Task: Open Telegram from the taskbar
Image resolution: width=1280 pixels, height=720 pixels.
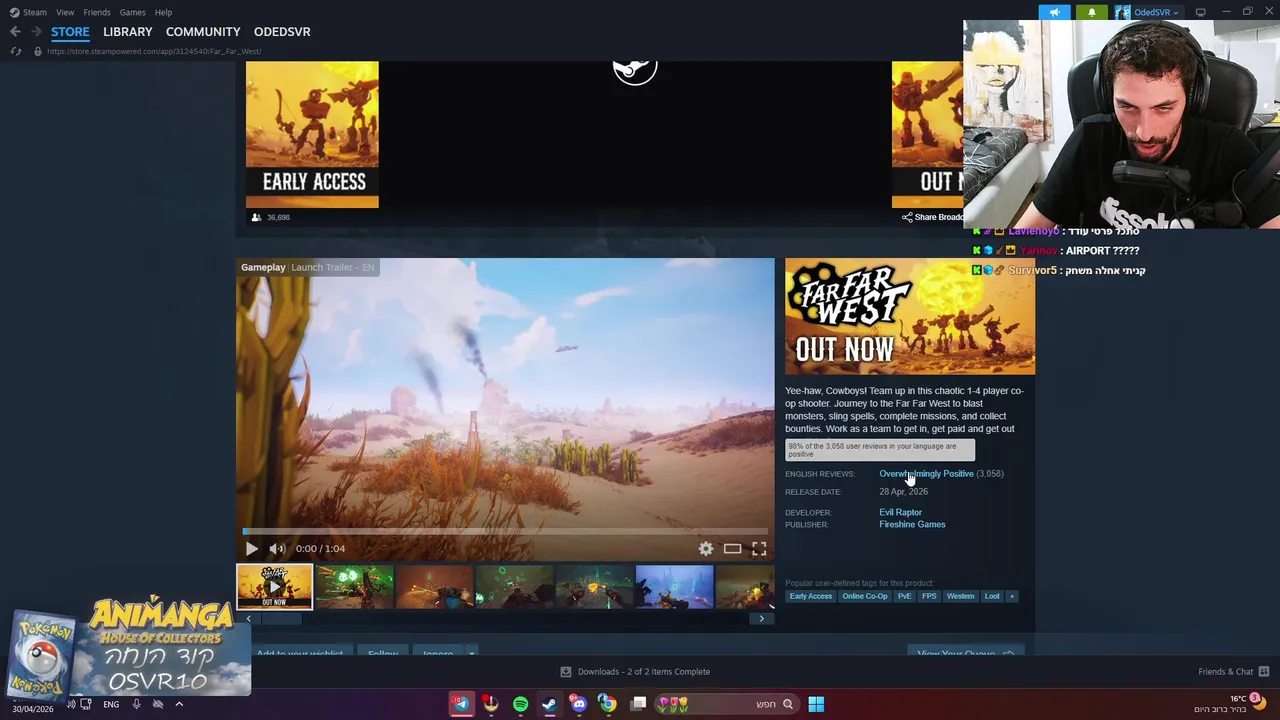Action: pos(461,704)
